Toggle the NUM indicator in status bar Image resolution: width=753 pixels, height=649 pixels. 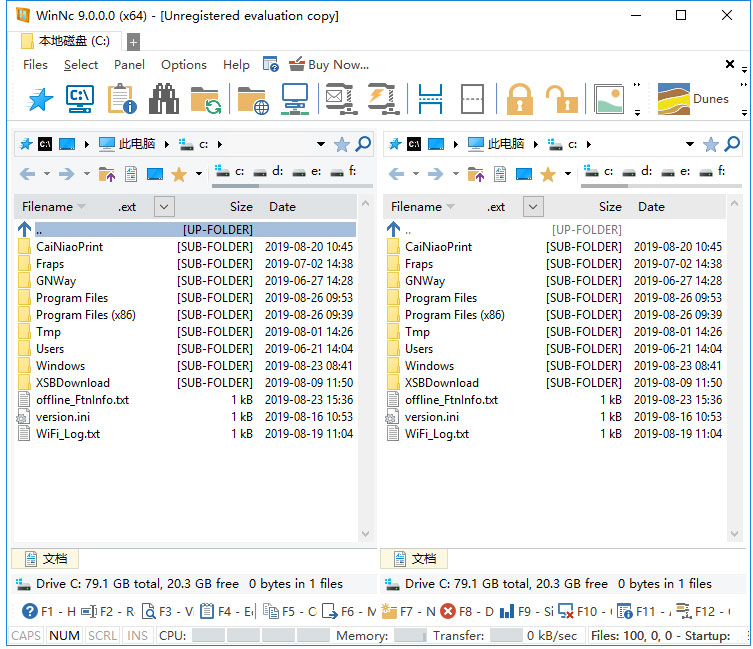pyautogui.click(x=64, y=636)
